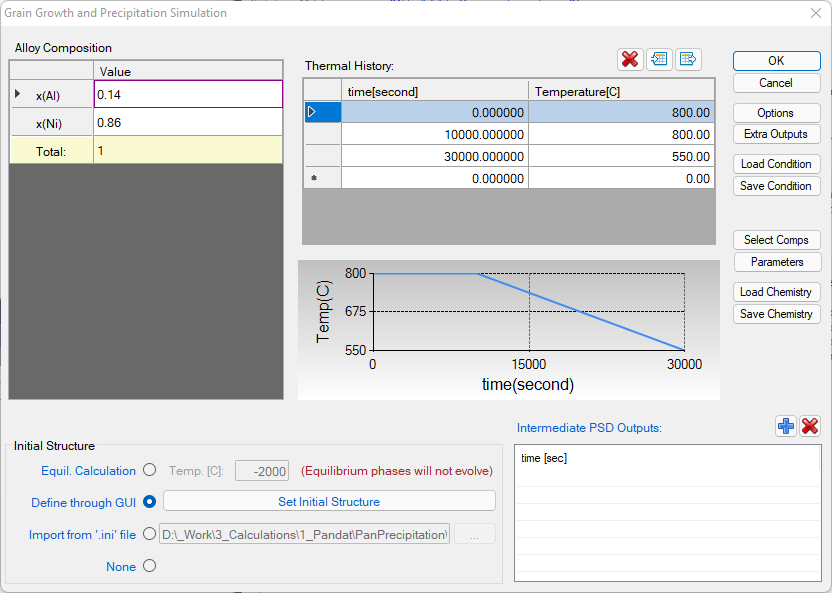
Task: Remove a PSD output with the red X icon
Action: point(810,426)
